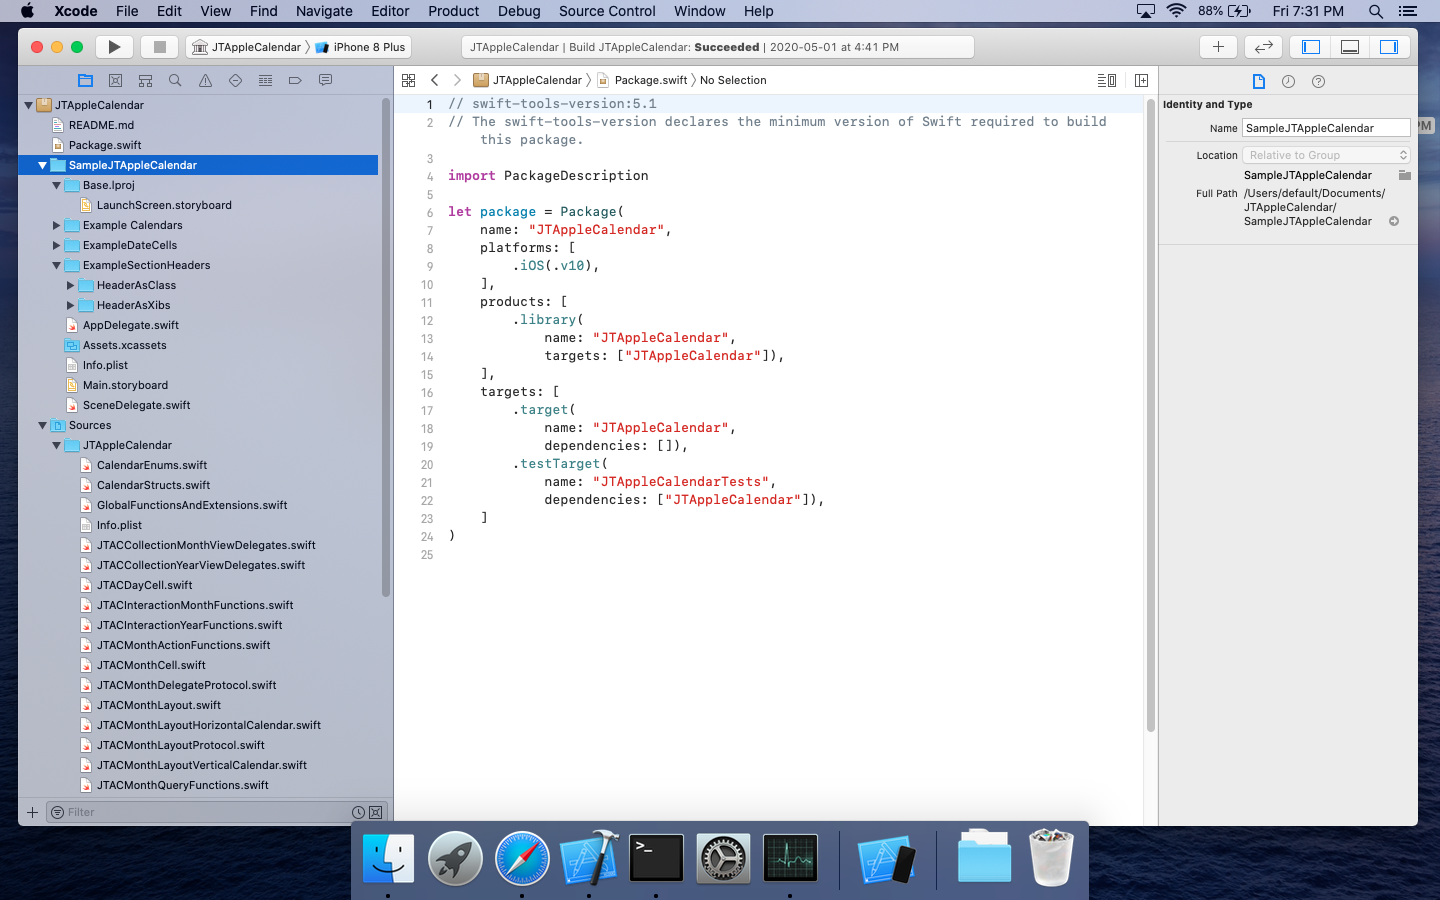Open the Editor menu
Viewport: 1440px width, 900px height.
(390, 11)
